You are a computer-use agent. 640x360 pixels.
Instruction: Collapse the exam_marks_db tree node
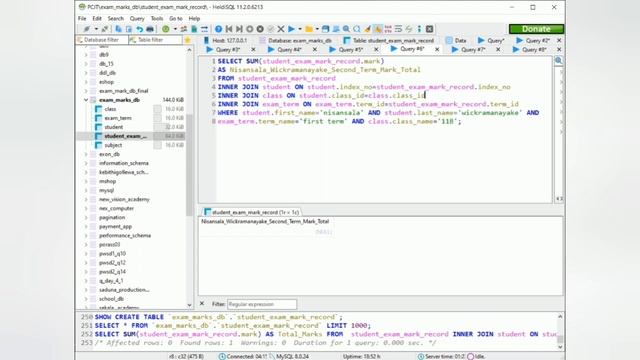tap(86, 100)
